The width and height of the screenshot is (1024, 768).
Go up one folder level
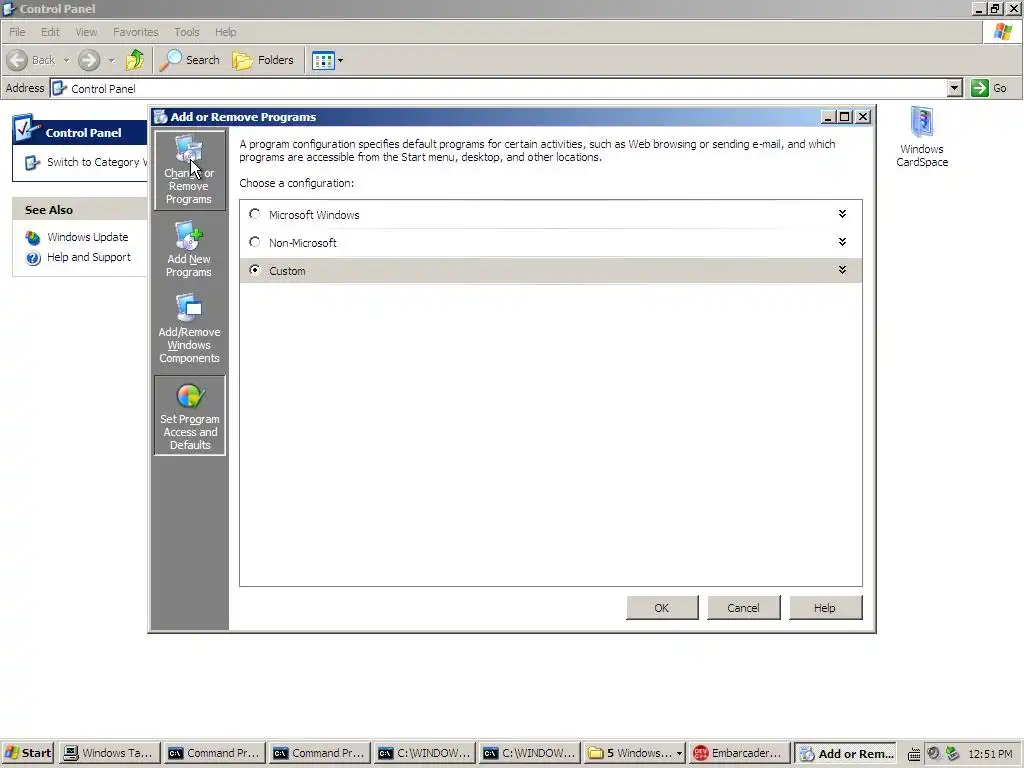pyautogui.click(x=135, y=60)
